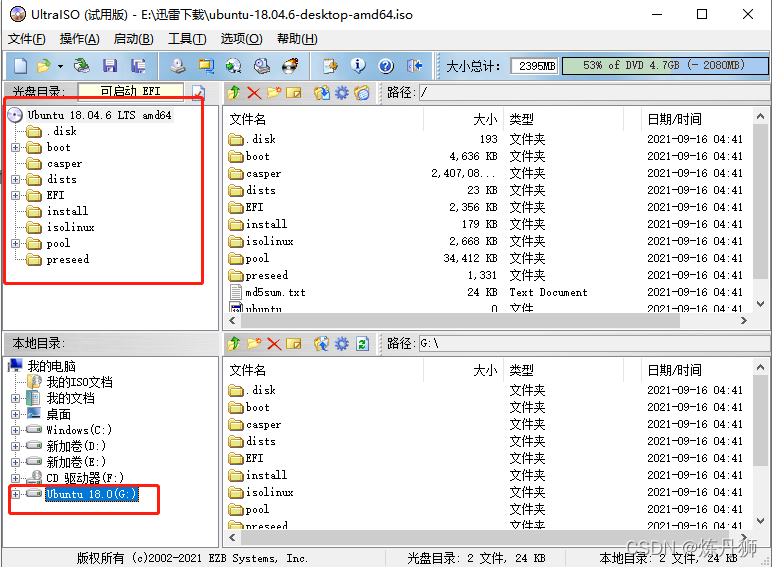The image size is (772, 567).
Task: Click the Save As icon
Action: pyautogui.click(x=138, y=66)
